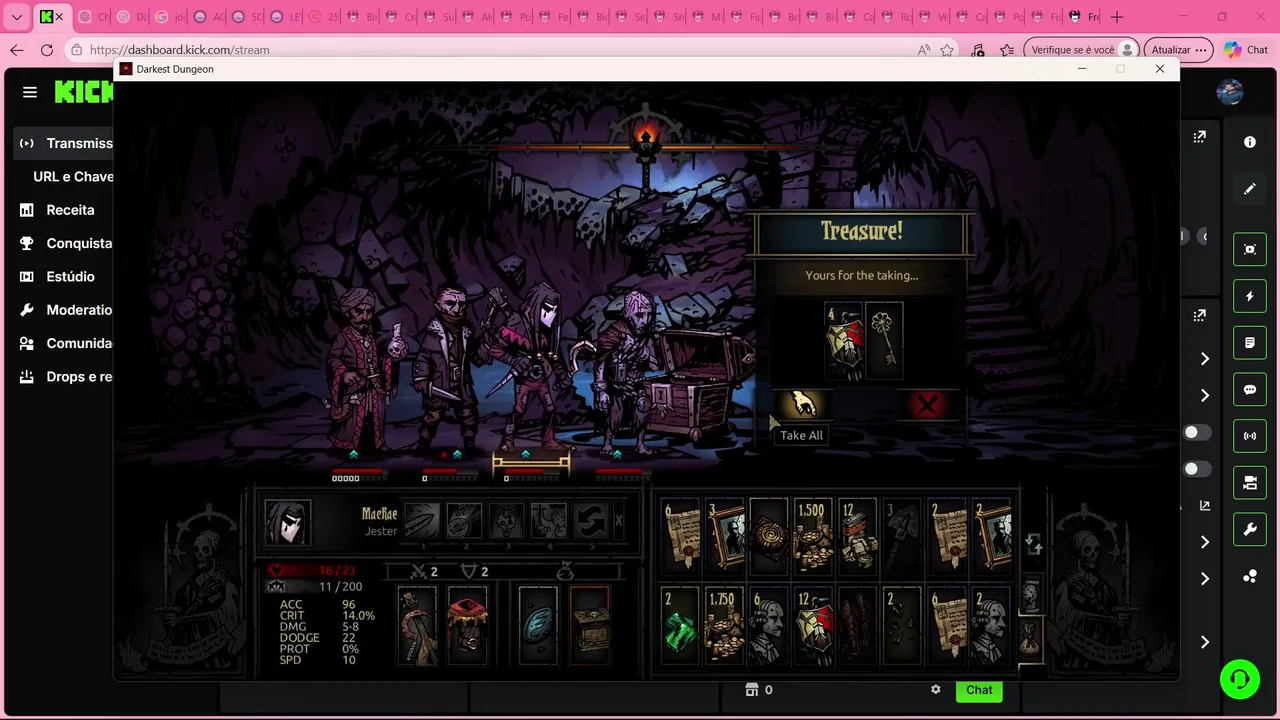Select the bust stack of 6 in inventory
The height and width of the screenshot is (720, 1280).
point(767,627)
